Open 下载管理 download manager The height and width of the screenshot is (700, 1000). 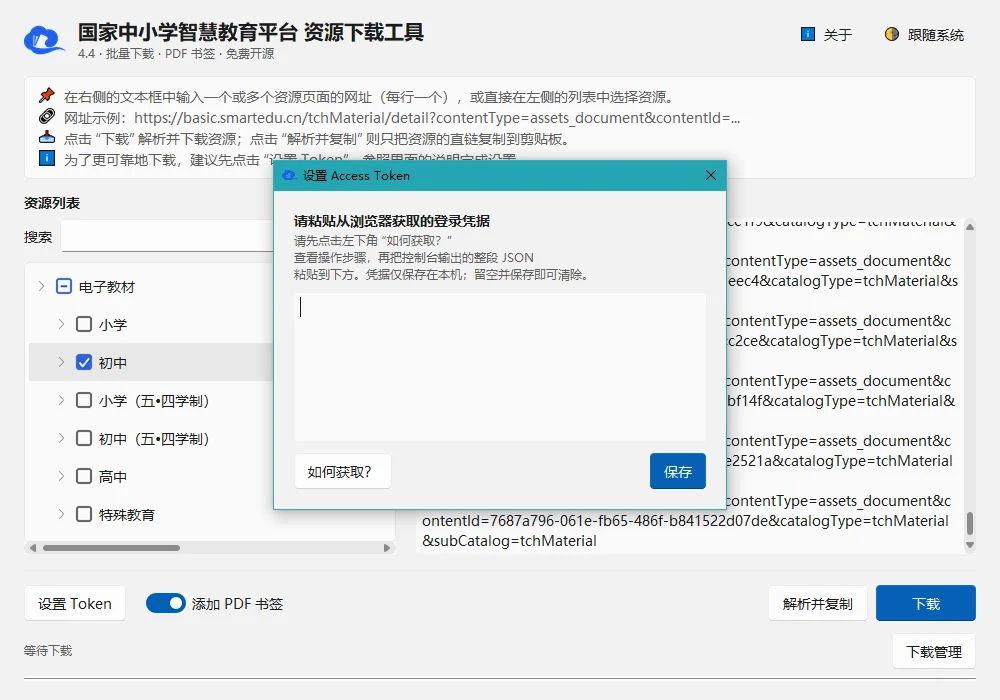pyautogui.click(x=934, y=652)
